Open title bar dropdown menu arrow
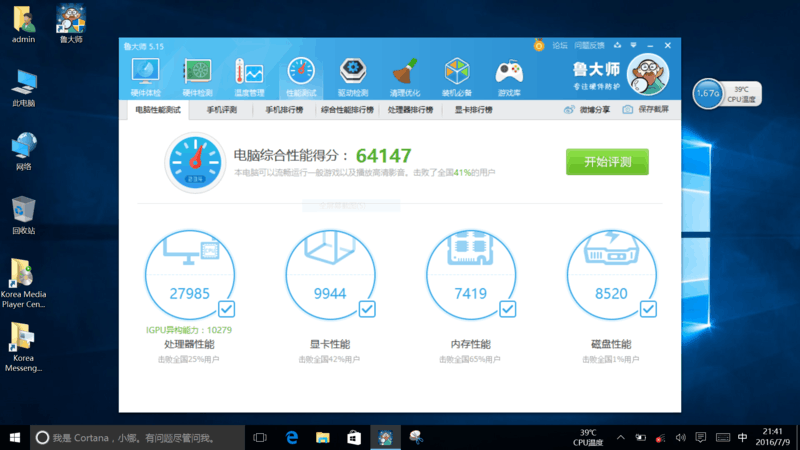The image size is (800, 450). point(633,45)
